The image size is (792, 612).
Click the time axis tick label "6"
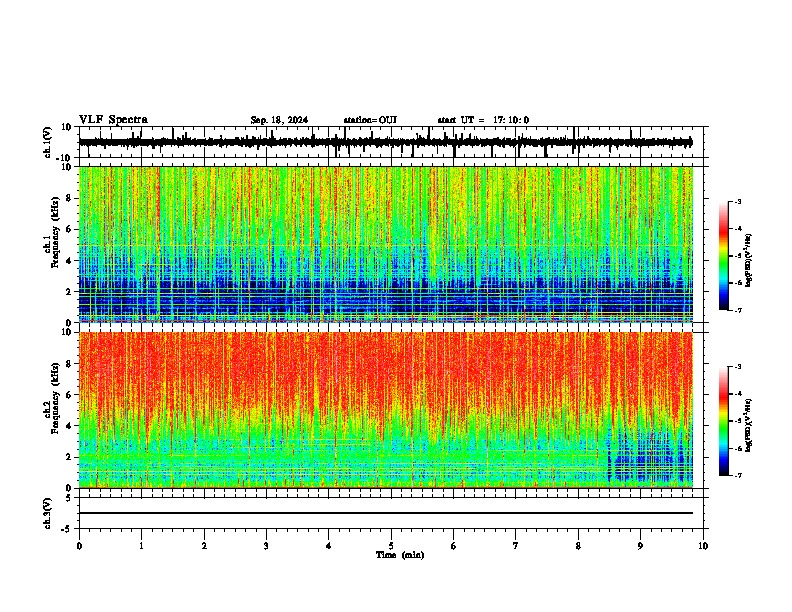(x=454, y=546)
